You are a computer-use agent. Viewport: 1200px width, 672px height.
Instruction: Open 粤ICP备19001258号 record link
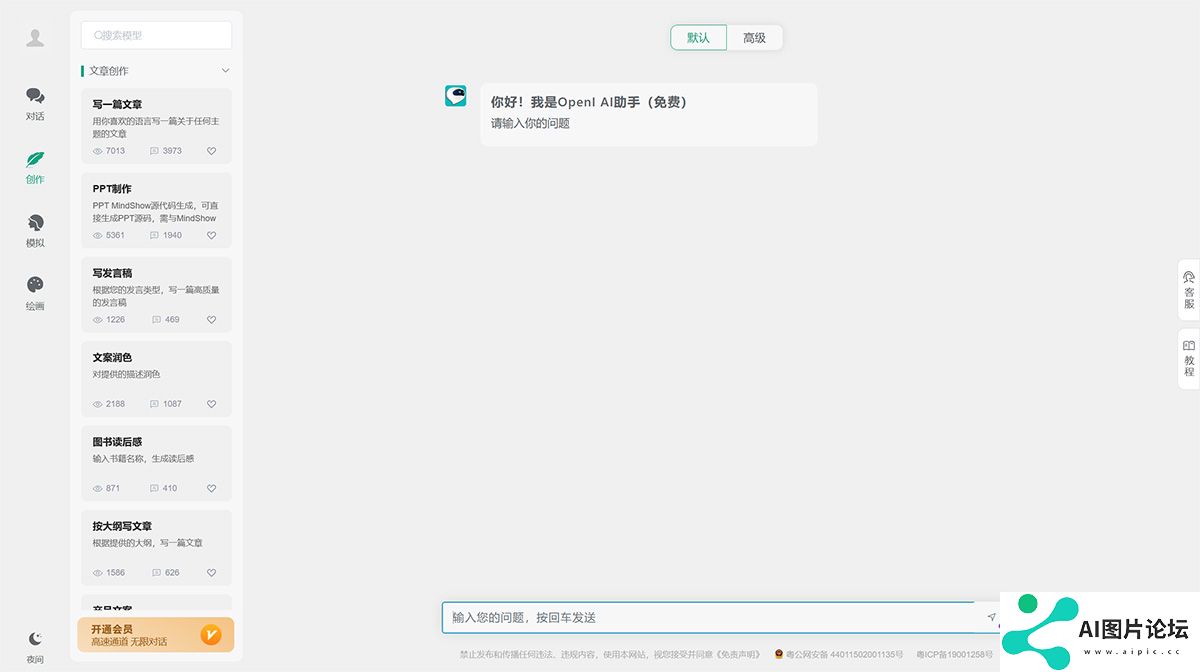[955, 654]
